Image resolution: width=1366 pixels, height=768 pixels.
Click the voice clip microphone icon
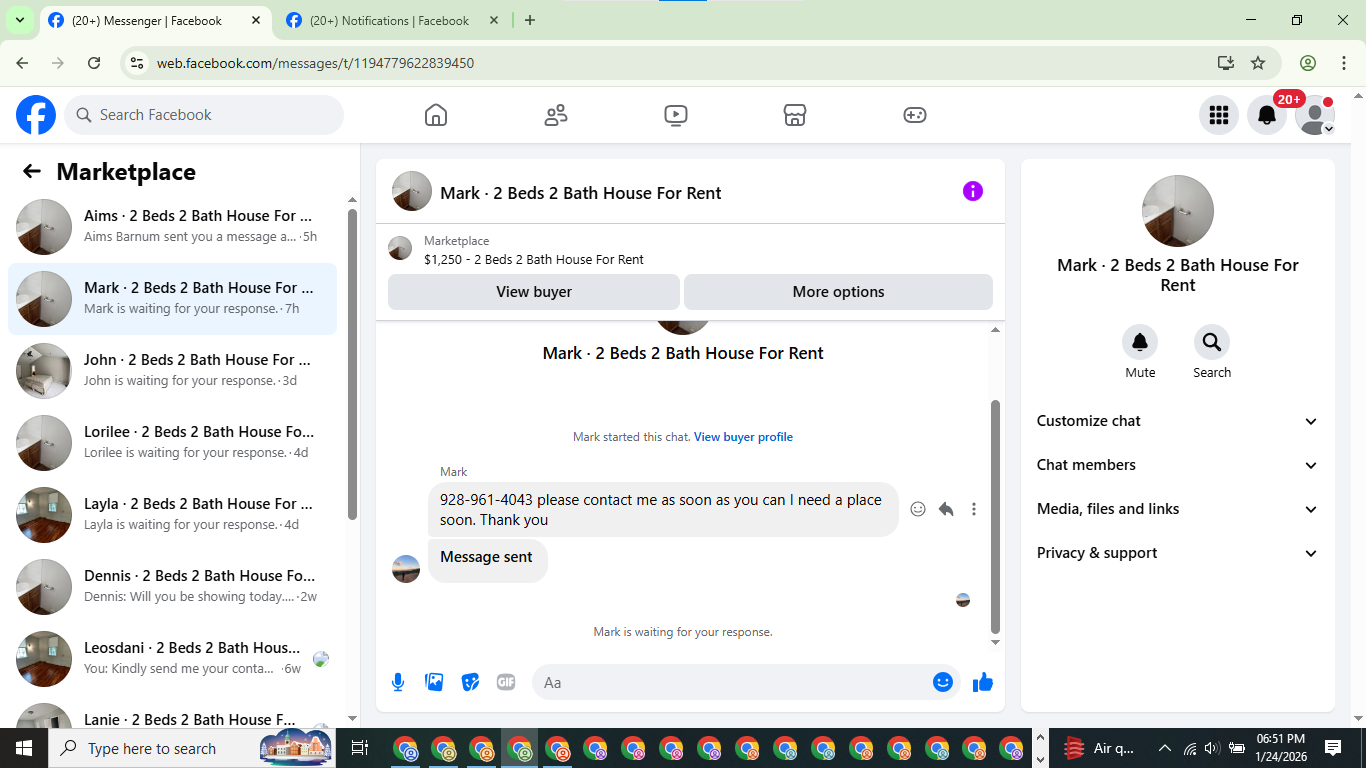click(398, 682)
